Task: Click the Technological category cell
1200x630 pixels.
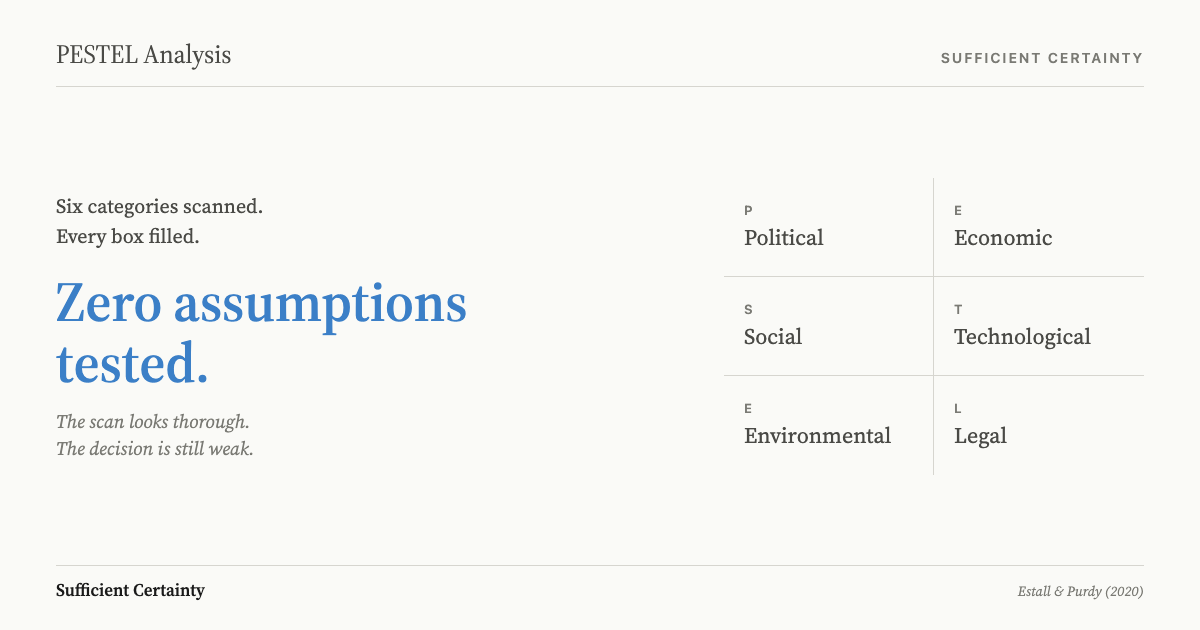Action: 1039,326
